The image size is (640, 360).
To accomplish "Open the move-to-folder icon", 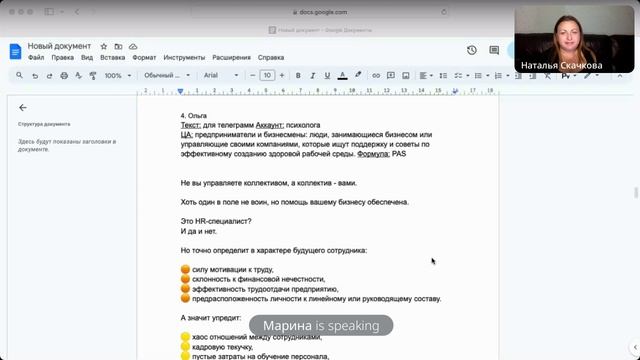I will point(118,47).
